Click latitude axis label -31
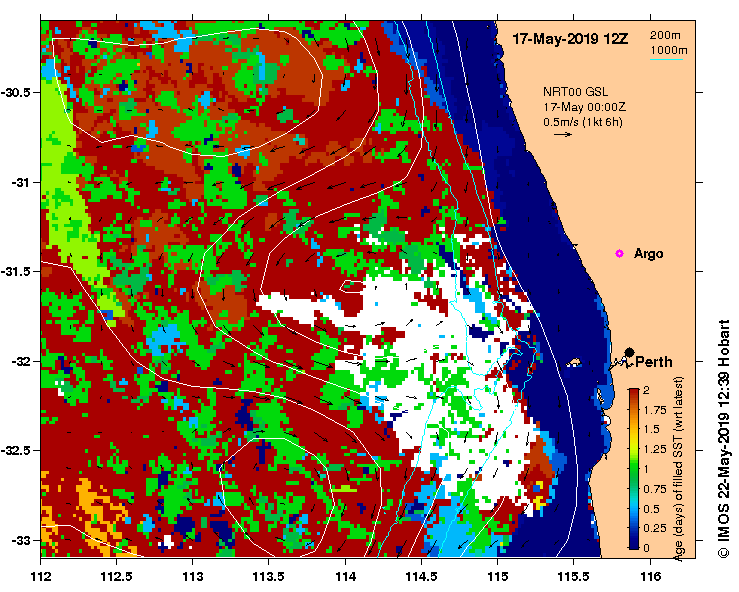 (20, 182)
